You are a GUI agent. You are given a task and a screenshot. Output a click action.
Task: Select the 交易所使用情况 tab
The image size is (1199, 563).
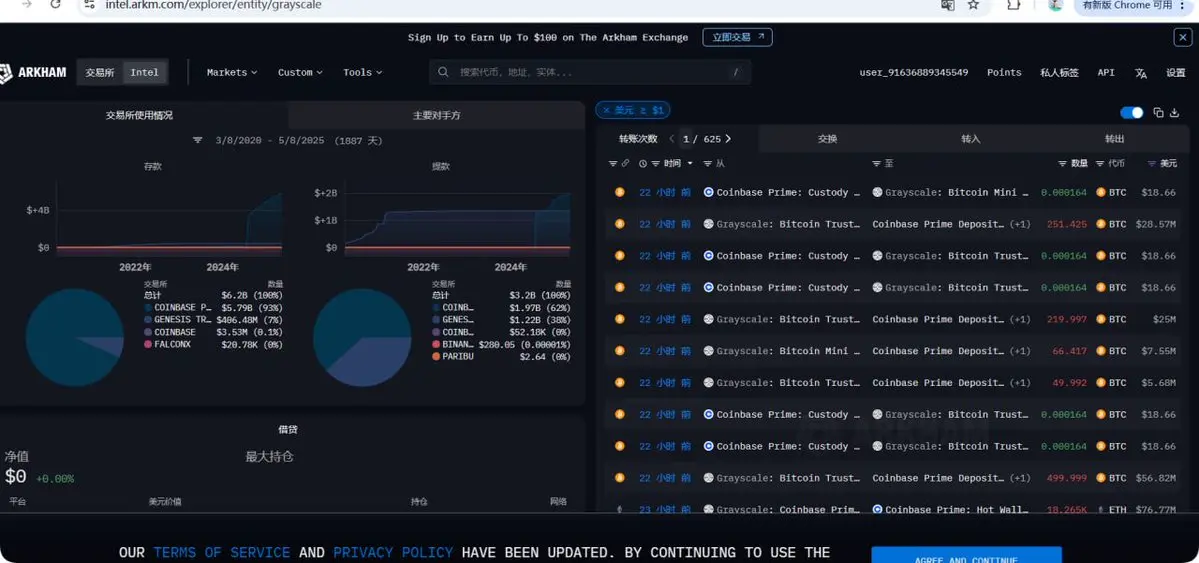139,116
